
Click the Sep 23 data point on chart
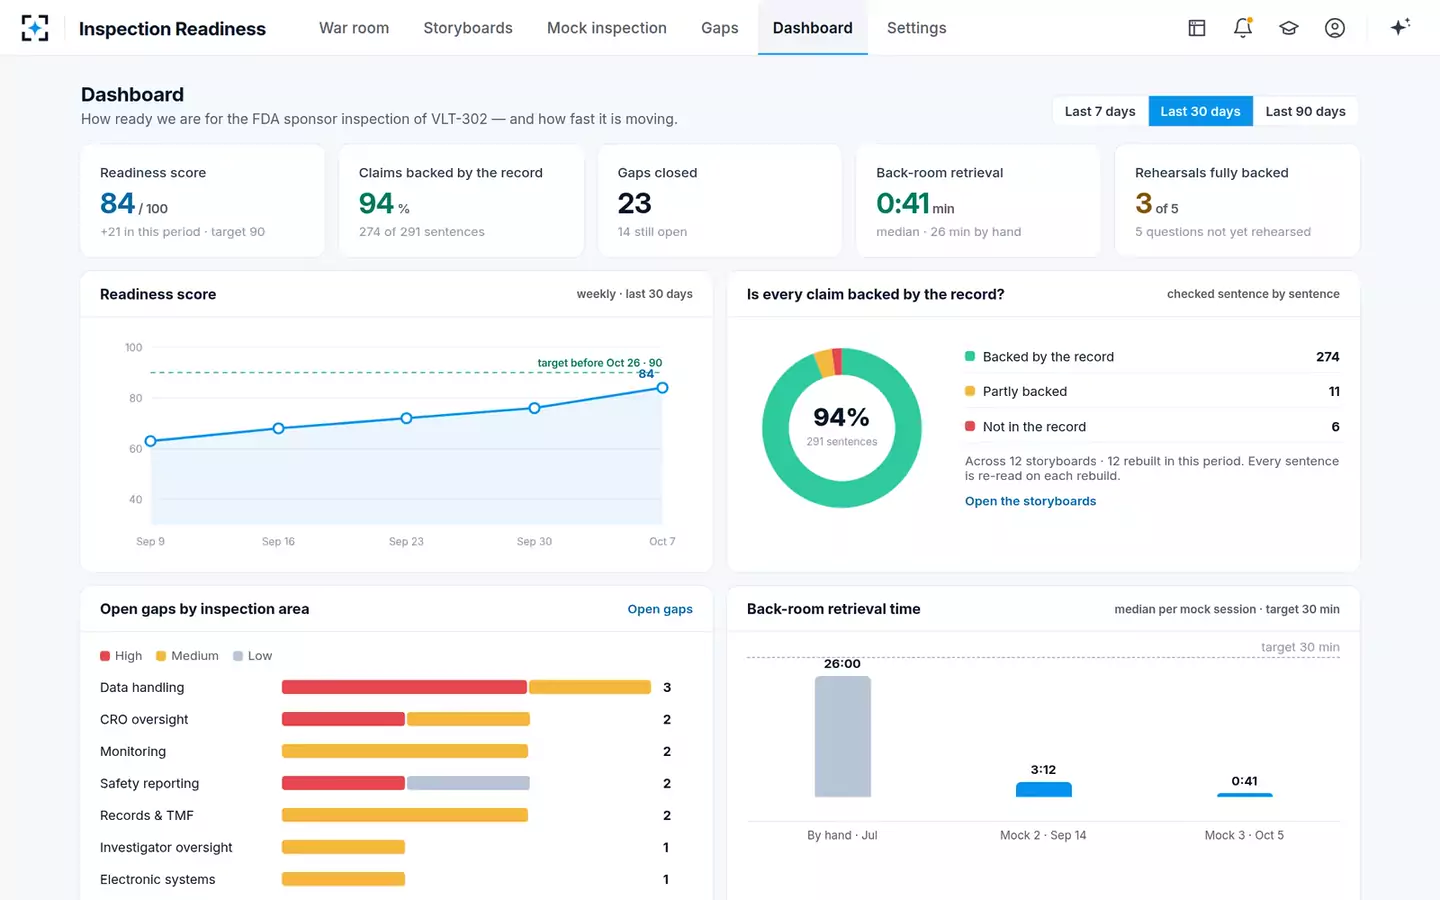[x=406, y=418]
